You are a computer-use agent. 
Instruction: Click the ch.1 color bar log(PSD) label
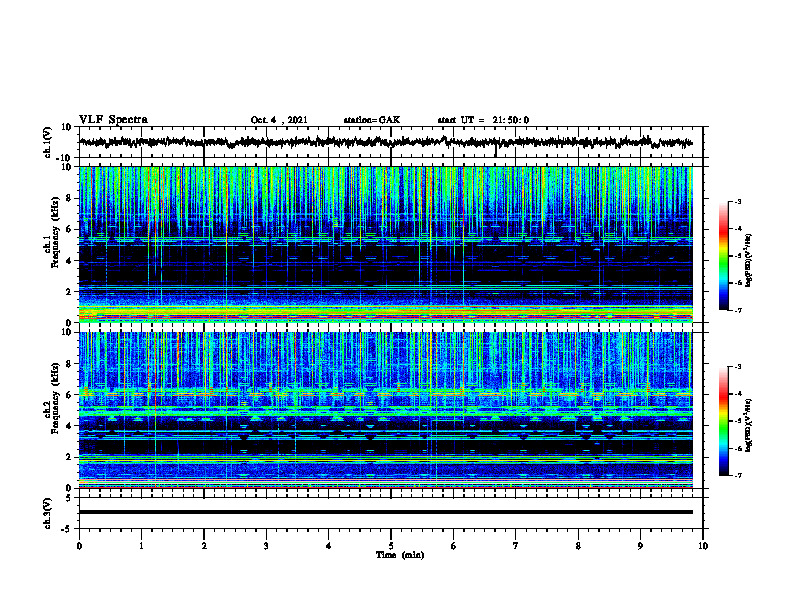click(x=748, y=260)
